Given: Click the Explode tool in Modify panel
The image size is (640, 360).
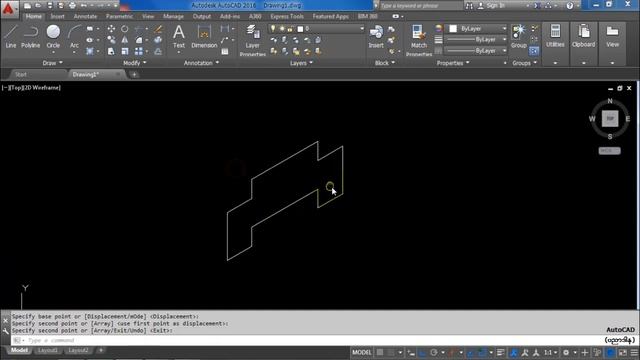Looking at the screenshot, I should click(158, 40).
